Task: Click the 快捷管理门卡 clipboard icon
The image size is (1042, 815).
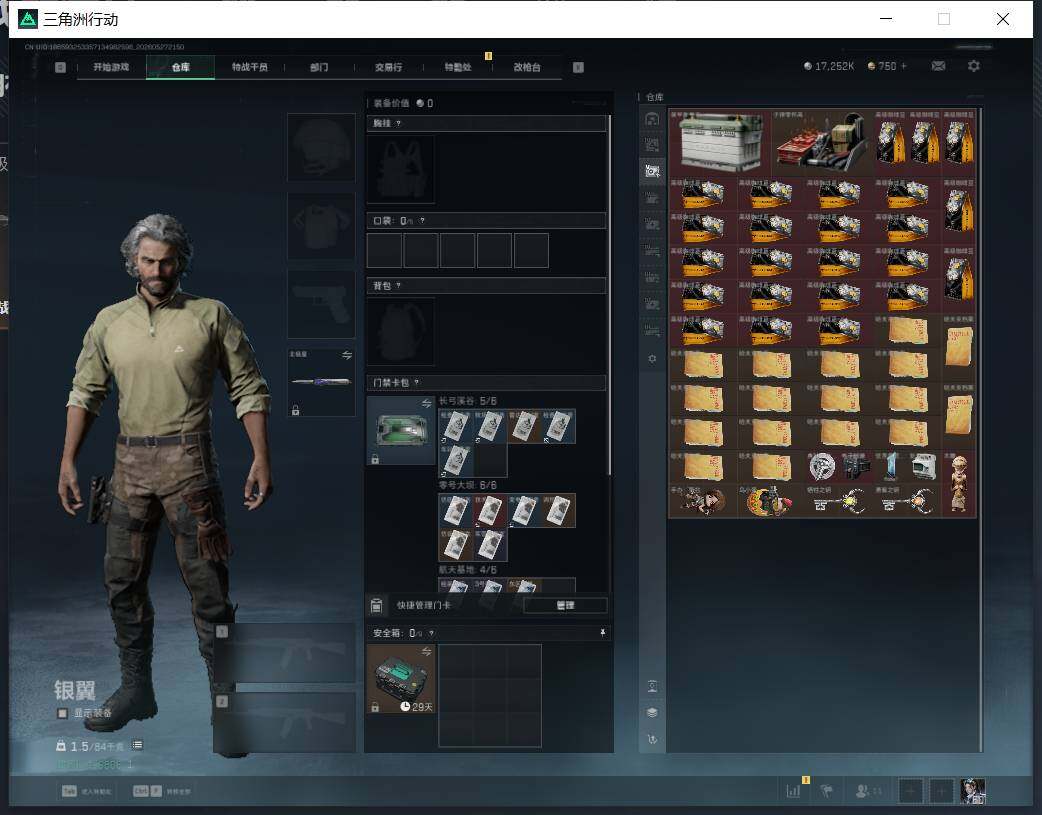Action: (x=376, y=605)
